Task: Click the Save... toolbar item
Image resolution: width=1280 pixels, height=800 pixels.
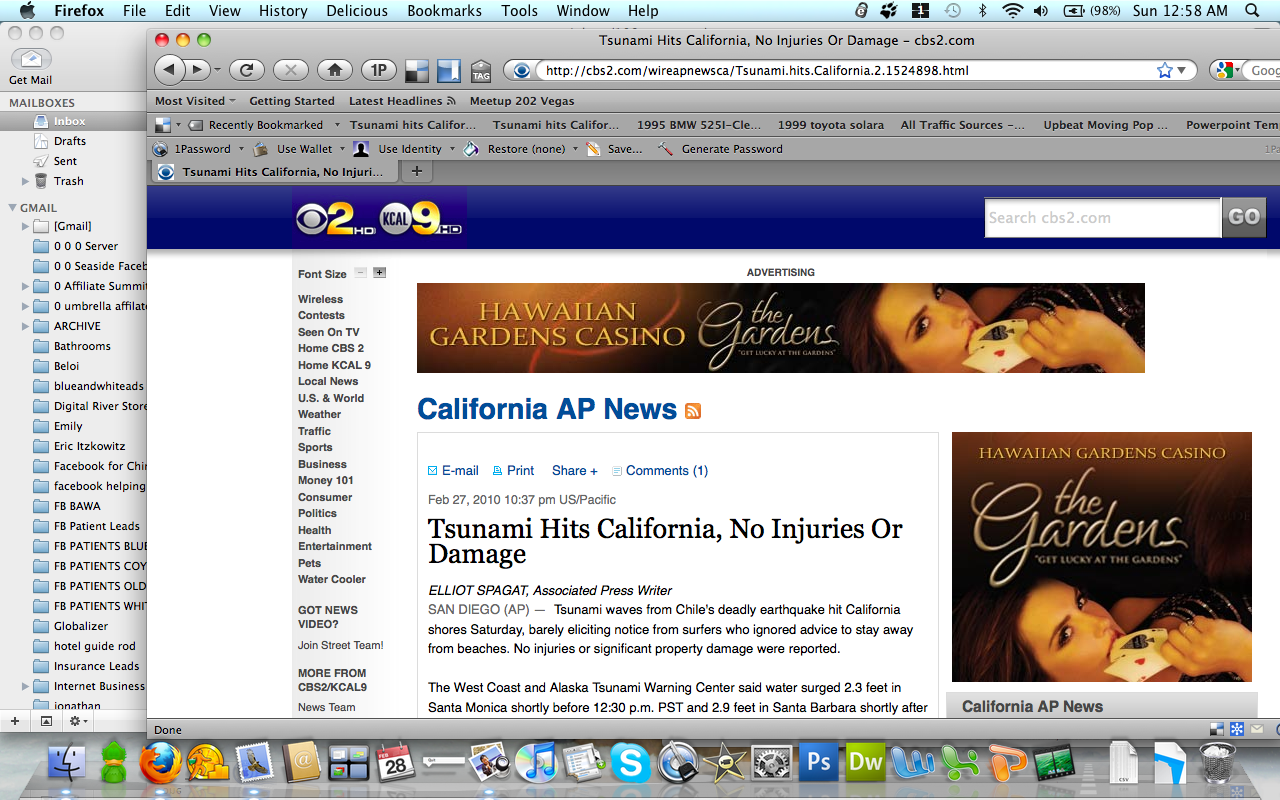Action: (x=614, y=149)
